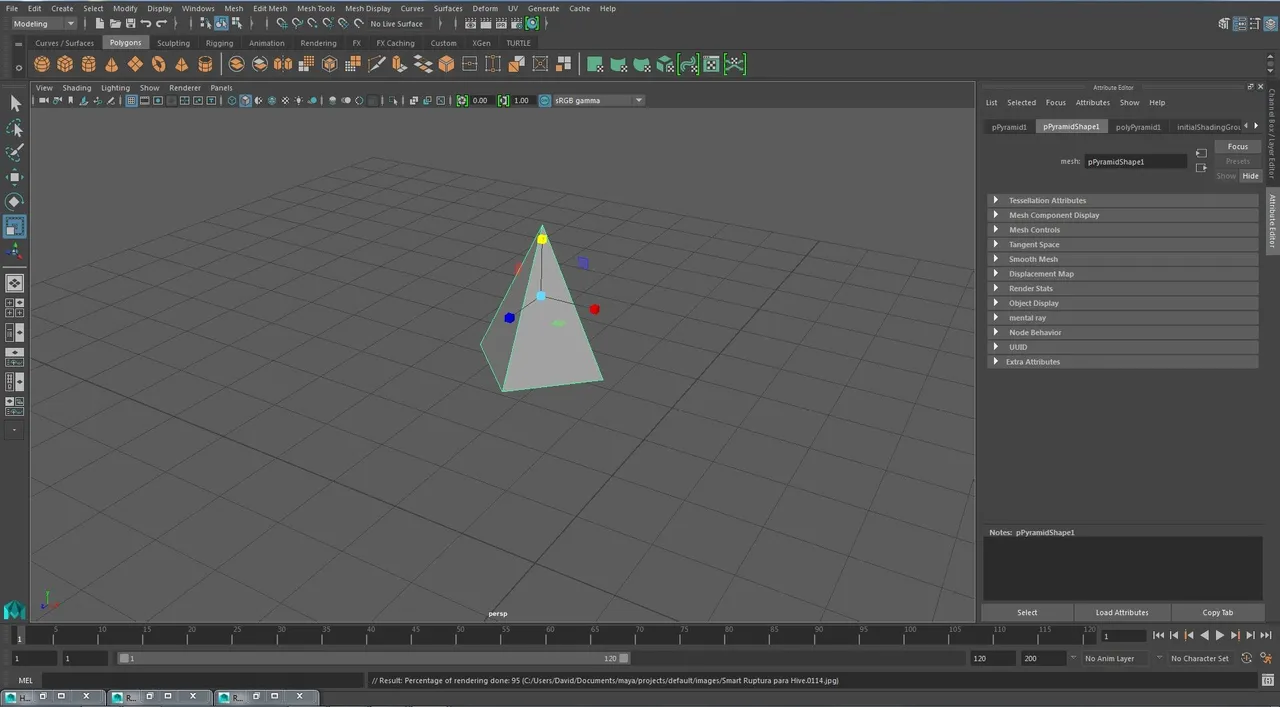
Task: Toggle the Tool Settings panel icon
Action: point(1255,24)
